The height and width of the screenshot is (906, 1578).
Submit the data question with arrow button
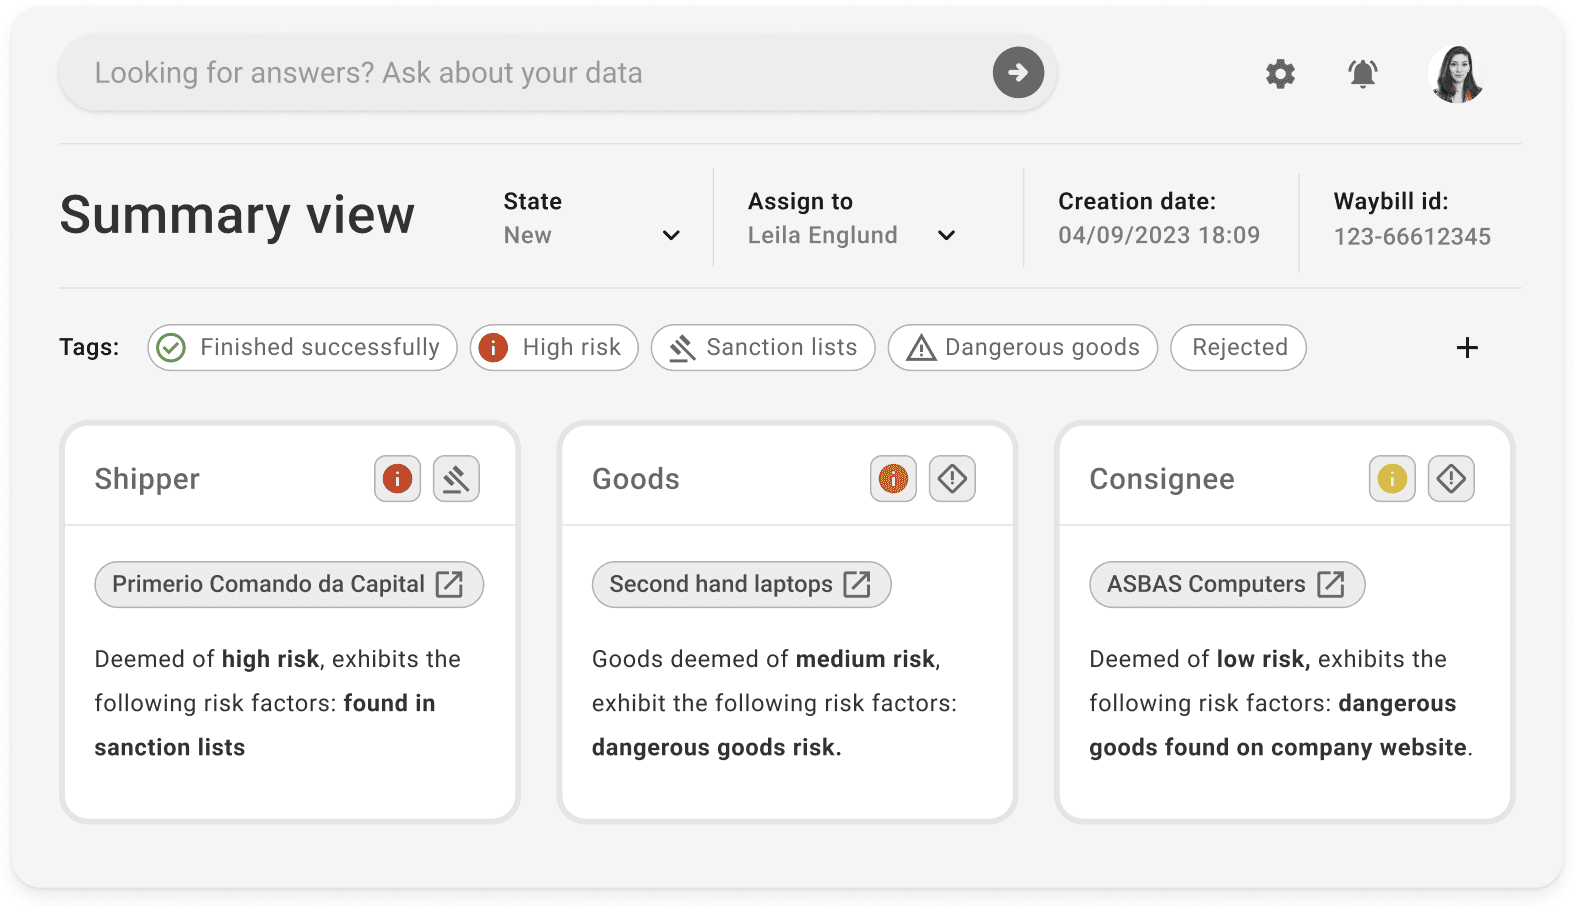click(x=1018, y=73)
